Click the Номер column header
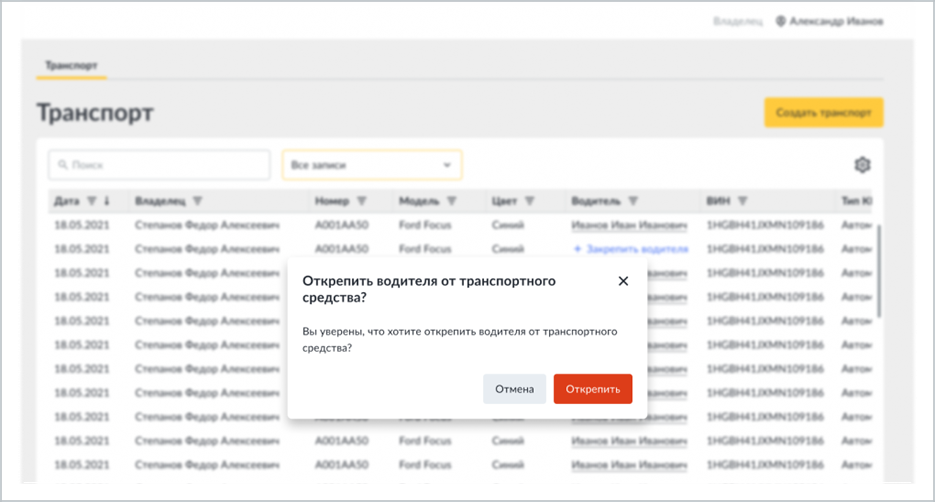 pos(332,201)
